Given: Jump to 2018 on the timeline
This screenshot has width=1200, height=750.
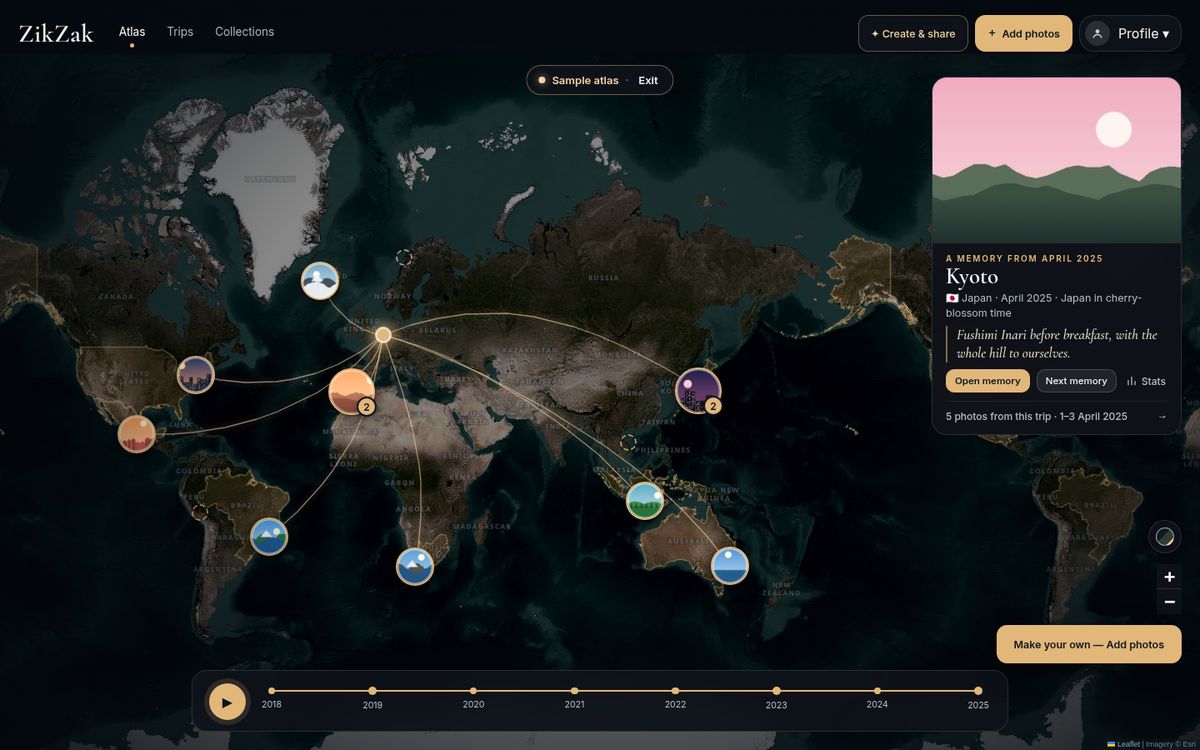Looking at the screenshot, I should (271, 691).
